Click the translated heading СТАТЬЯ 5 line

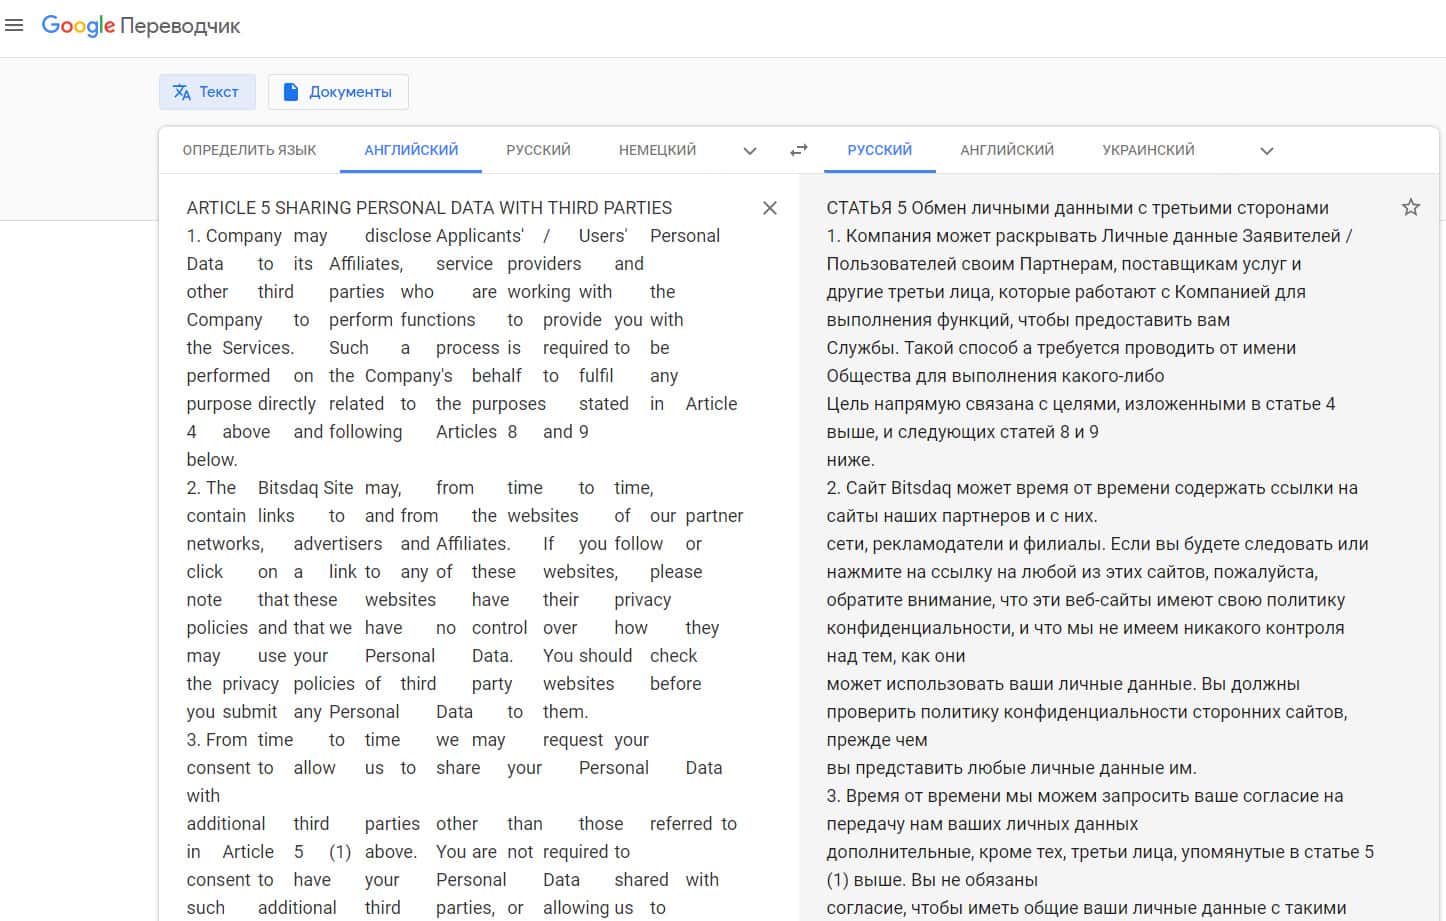pos(1077,208)
